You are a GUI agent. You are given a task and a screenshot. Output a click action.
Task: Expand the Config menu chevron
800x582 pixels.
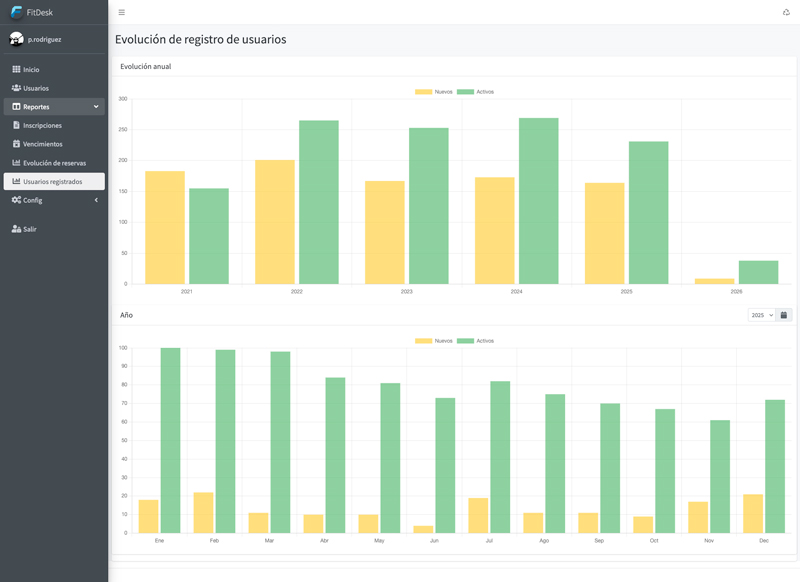pyautogui.click(x=96, y=200)
